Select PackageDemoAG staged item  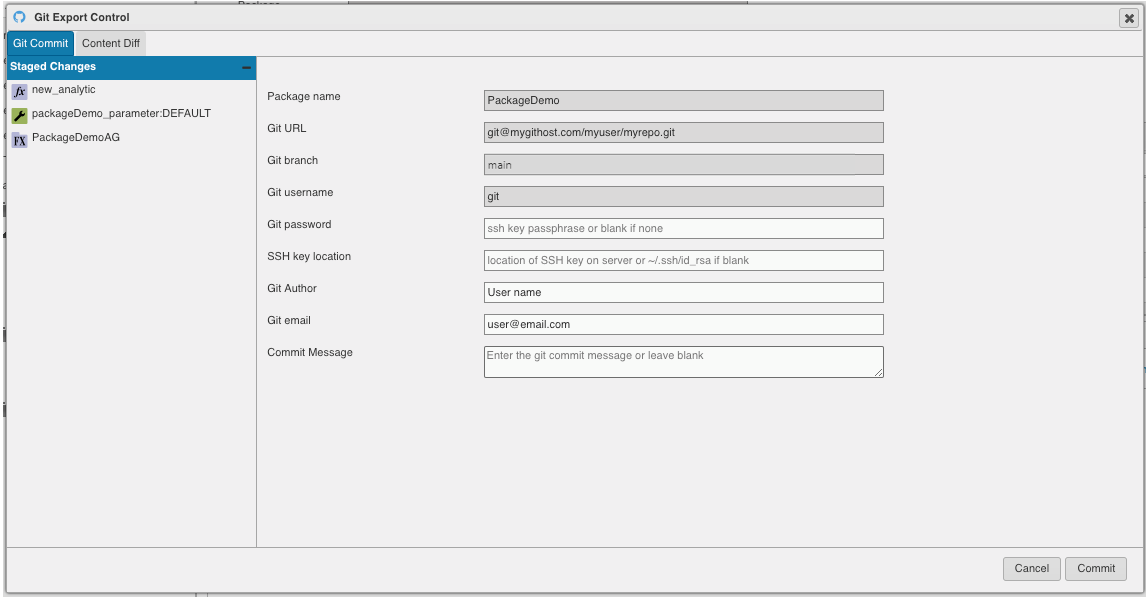pyautogui.click(x=76, y=137)
